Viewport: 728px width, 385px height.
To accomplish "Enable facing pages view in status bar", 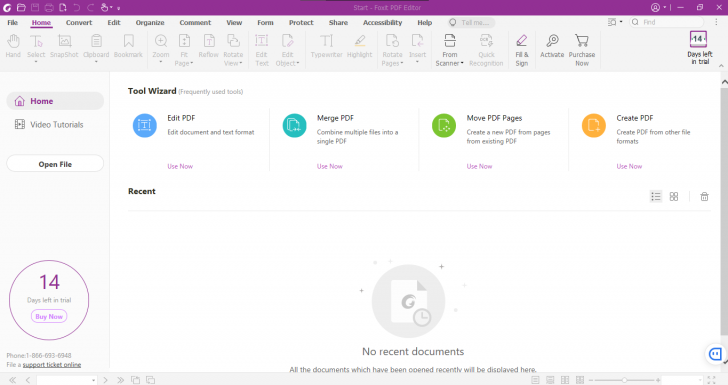I will (x=565, y=380).
